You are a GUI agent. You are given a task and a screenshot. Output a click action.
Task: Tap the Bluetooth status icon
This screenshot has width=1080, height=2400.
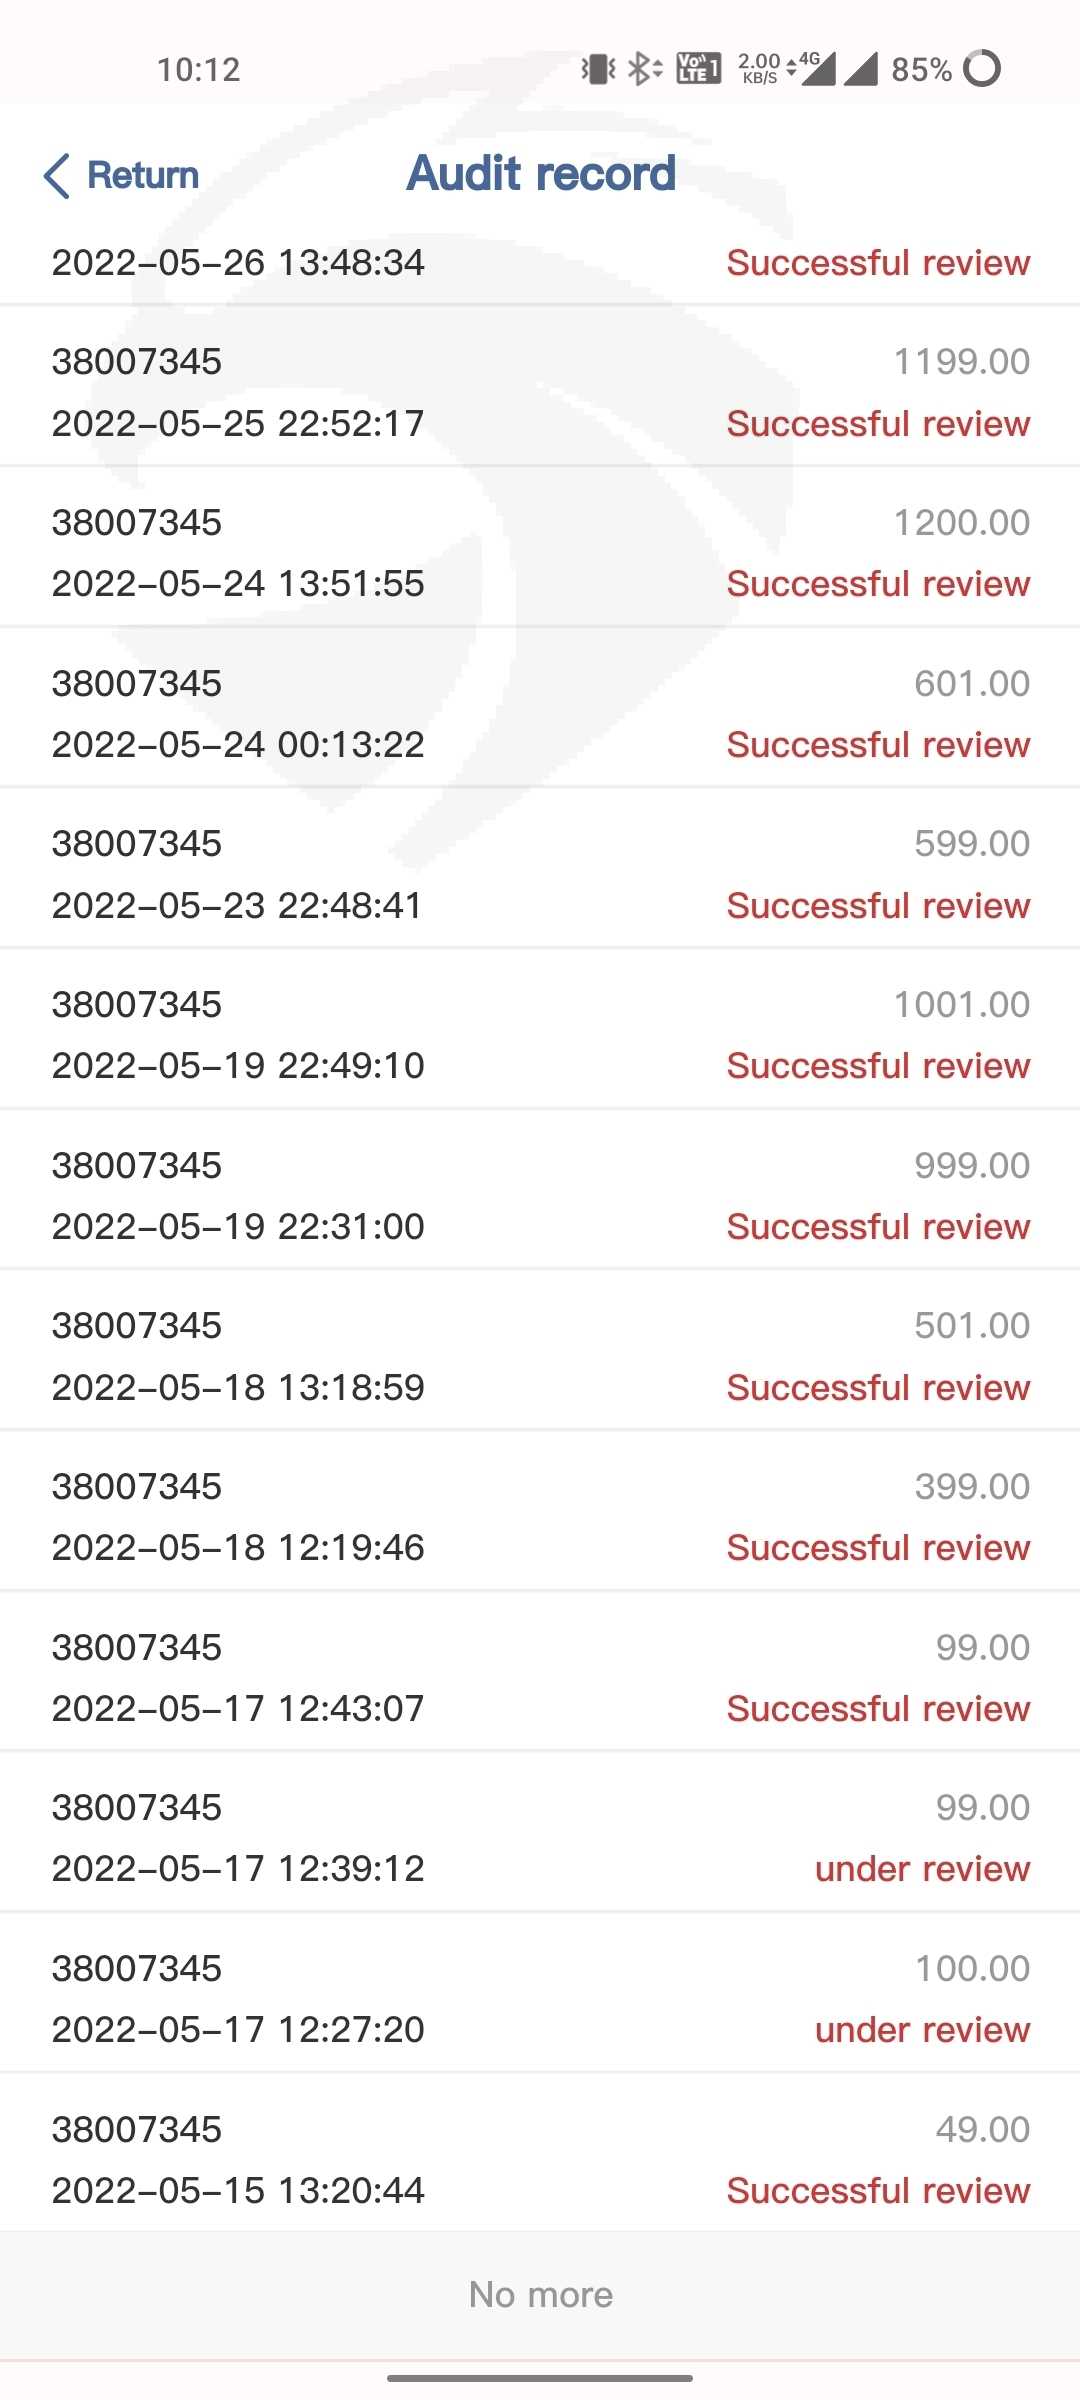pyautogui.click(x=643, y=69)
